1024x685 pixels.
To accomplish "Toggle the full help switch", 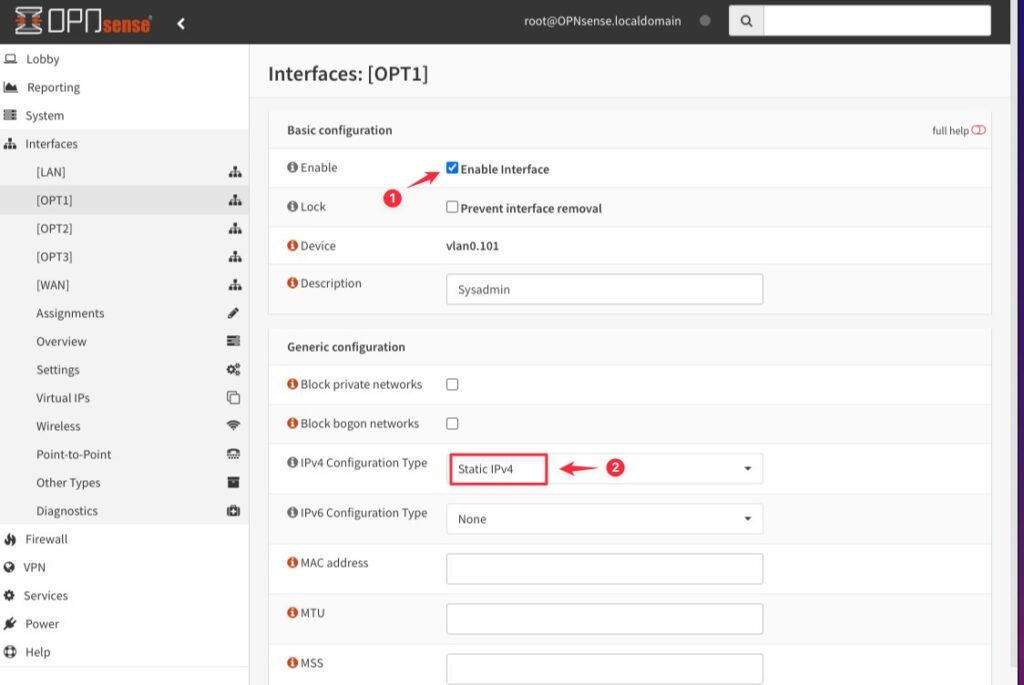I will coord(978,130).
